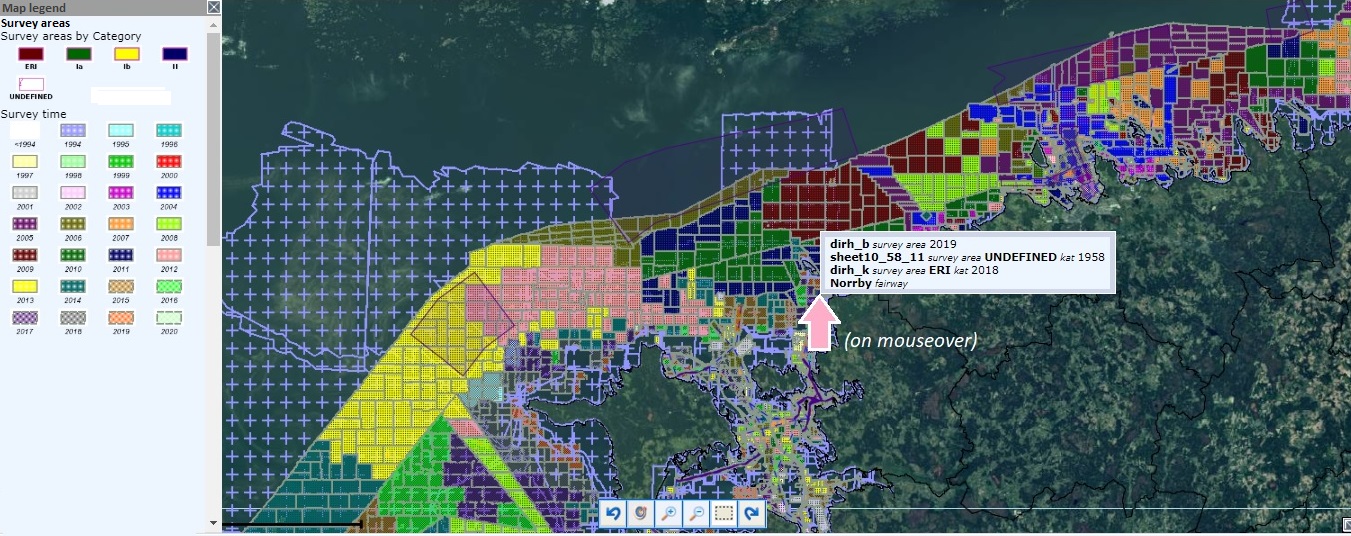Click the "Survey areas by Category" label
Viewport: 1351px width, 536px height.
point(71,36)
